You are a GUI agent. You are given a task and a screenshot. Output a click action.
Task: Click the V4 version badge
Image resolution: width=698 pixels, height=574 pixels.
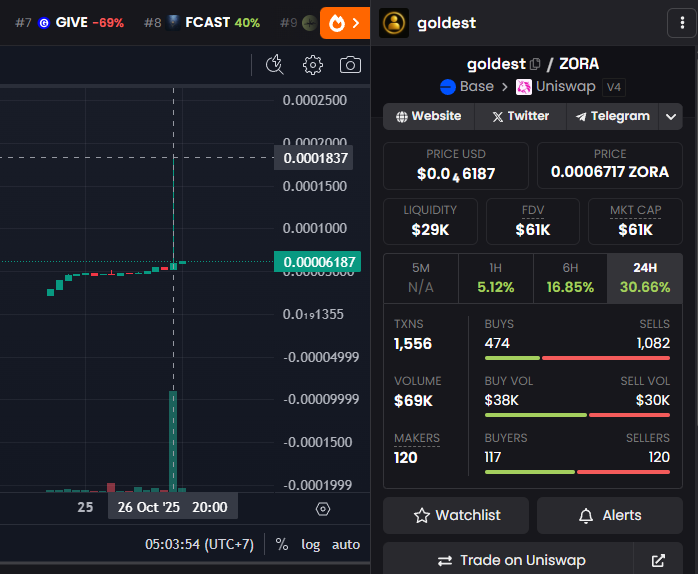pos(614,87)
